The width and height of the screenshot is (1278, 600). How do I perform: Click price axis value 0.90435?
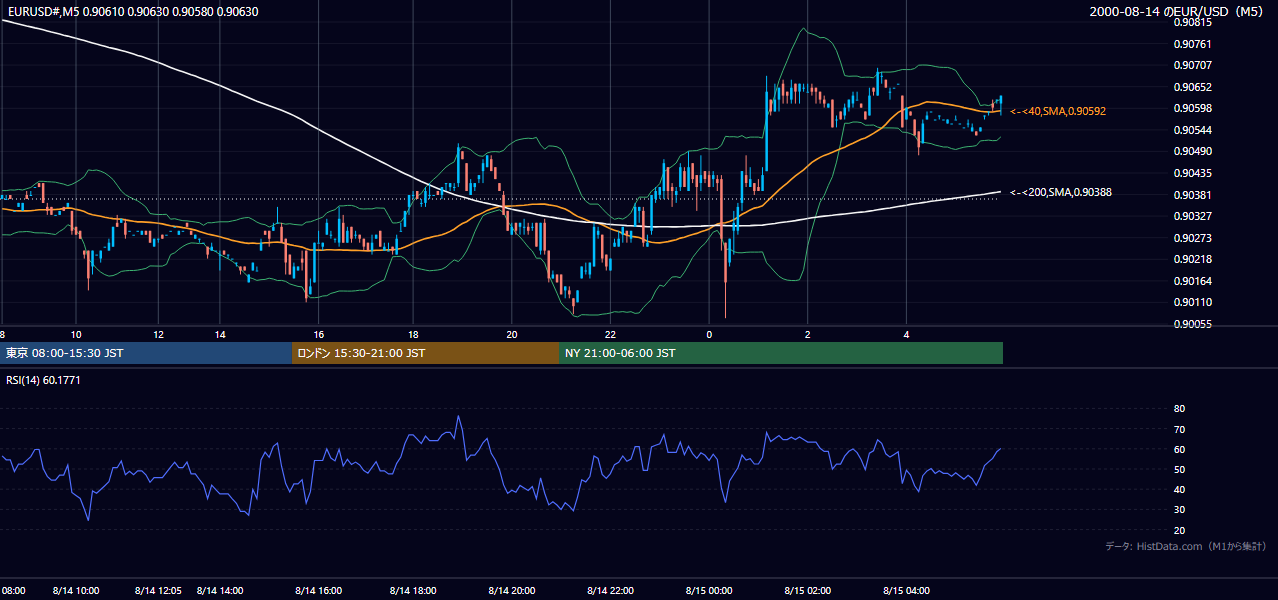coord(1192,173)
